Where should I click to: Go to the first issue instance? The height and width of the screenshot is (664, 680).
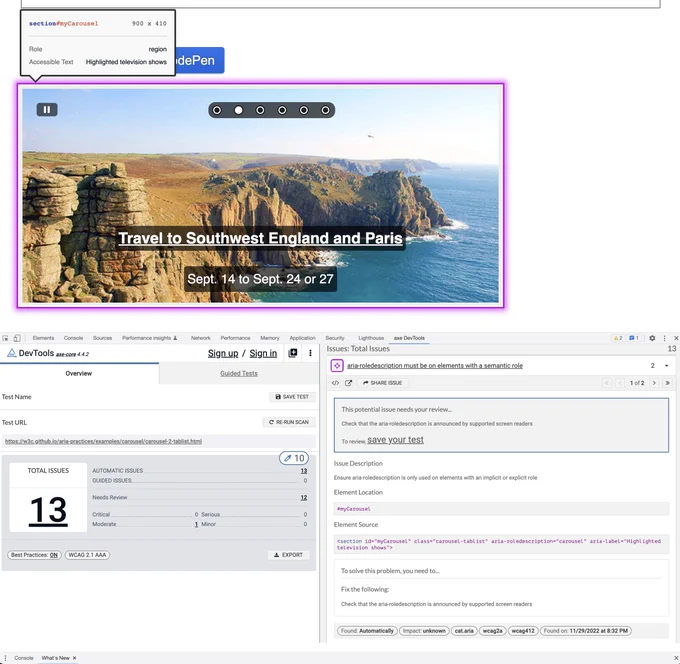coord(607,383)
